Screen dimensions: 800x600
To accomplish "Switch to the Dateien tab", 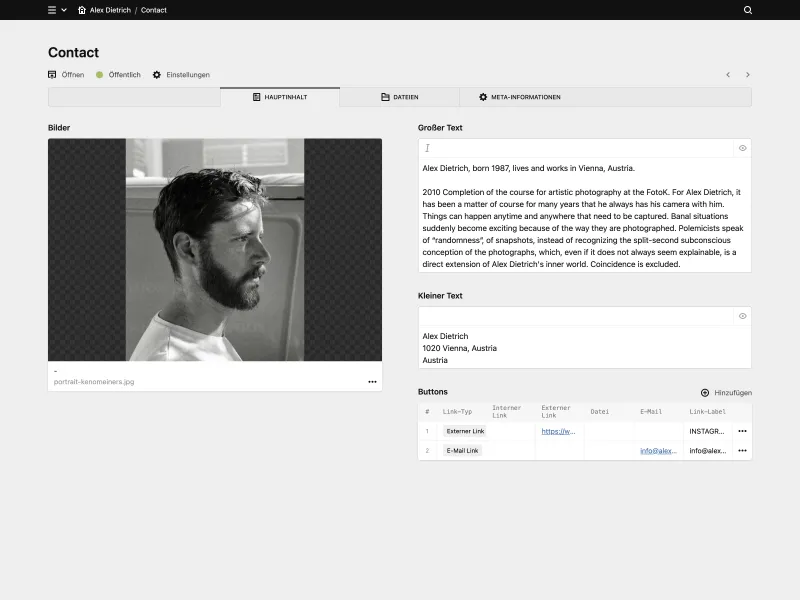I will 400,97.
